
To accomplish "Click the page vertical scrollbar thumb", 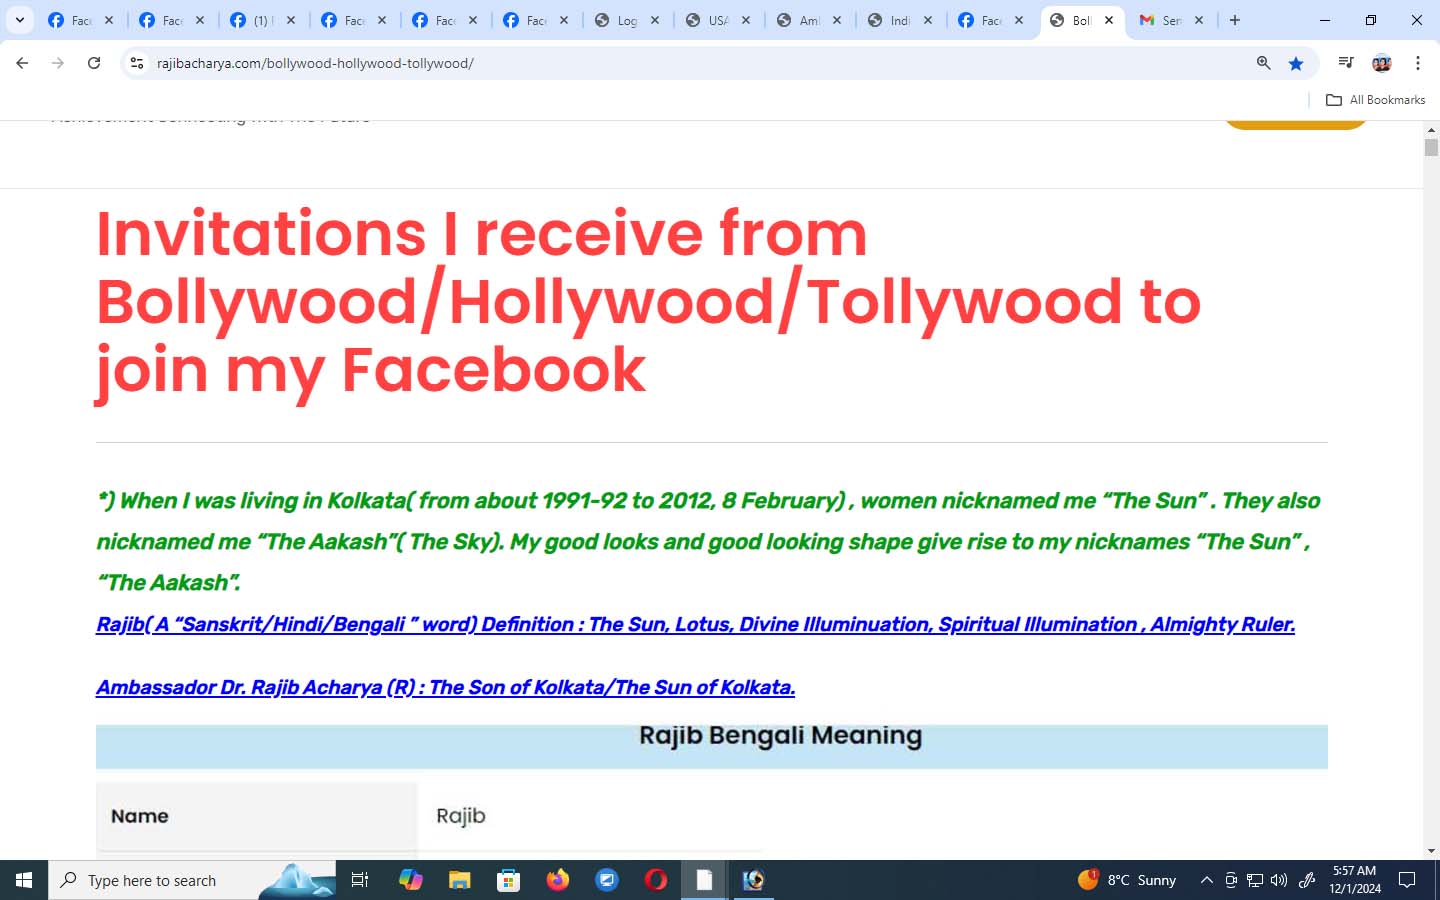I will click(1431, 147).
